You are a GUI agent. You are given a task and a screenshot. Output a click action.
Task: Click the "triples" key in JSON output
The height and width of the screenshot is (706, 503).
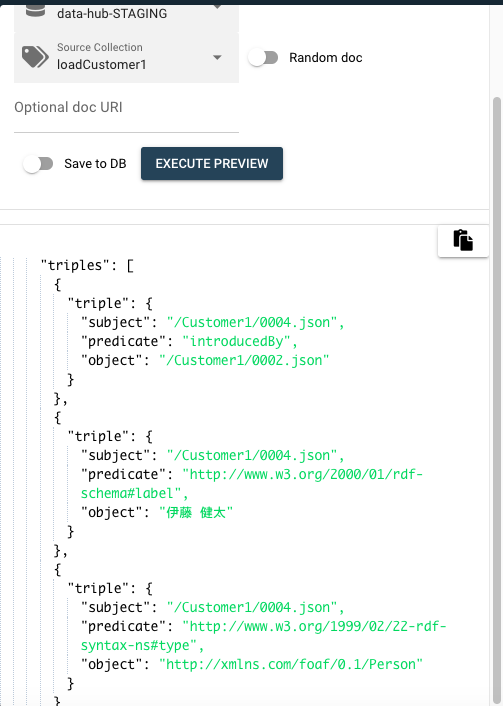coord(75,265)
